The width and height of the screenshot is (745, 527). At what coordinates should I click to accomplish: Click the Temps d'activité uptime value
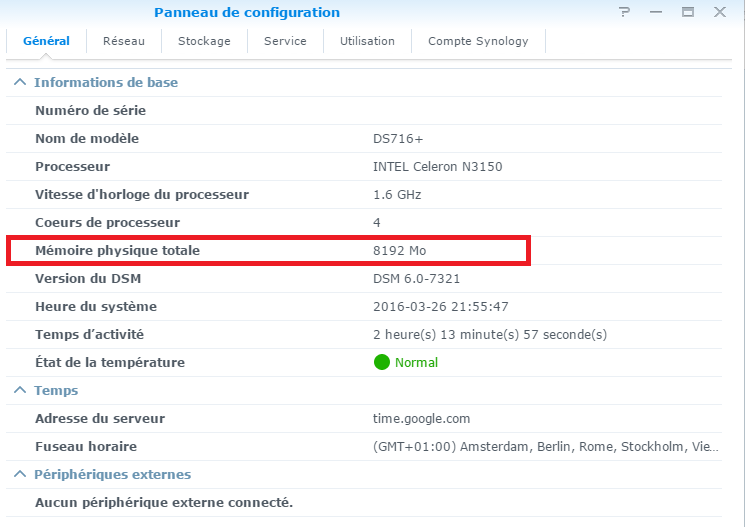[x=489, y=334]
